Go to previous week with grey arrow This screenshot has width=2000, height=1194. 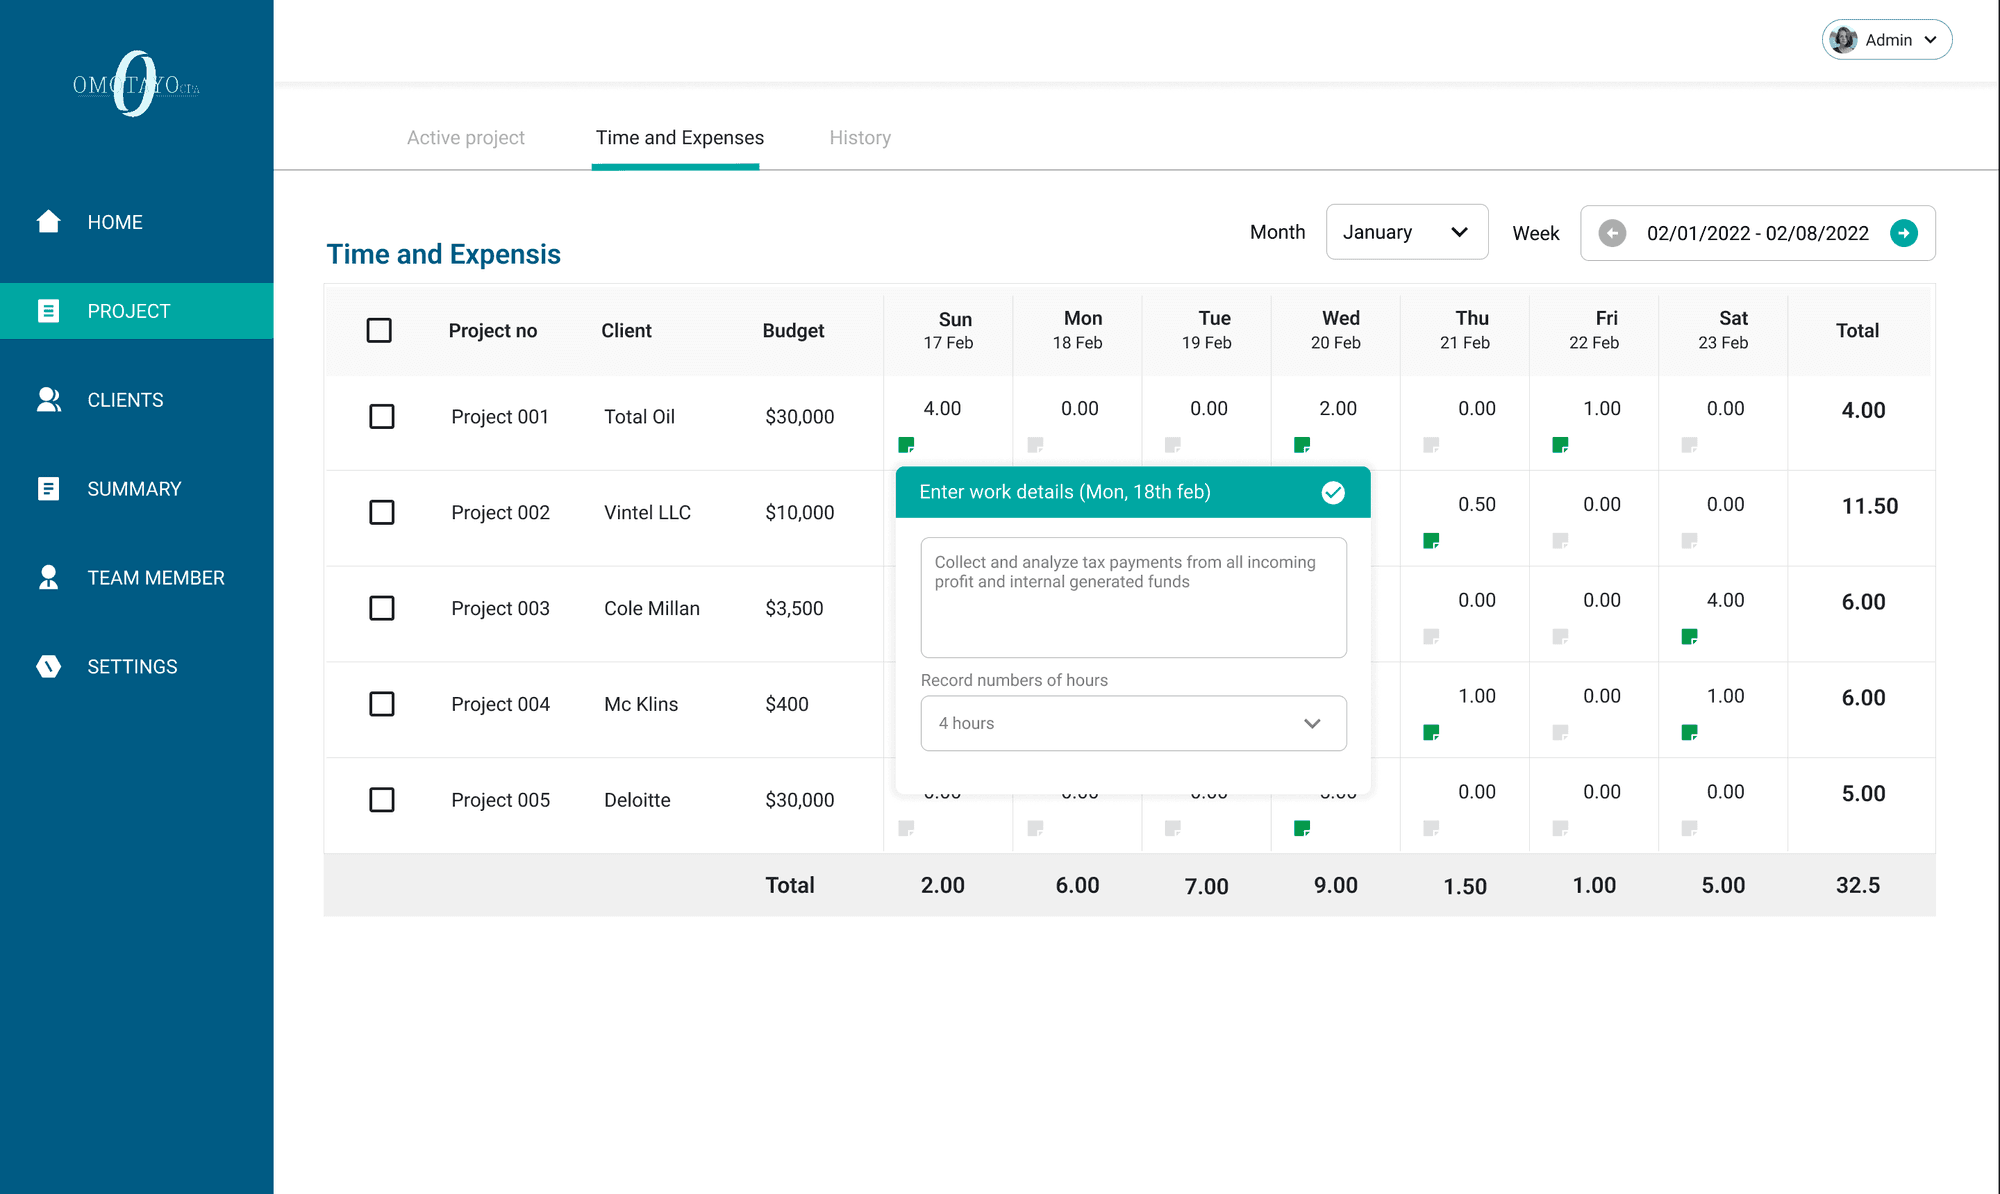click(1612, 233)
